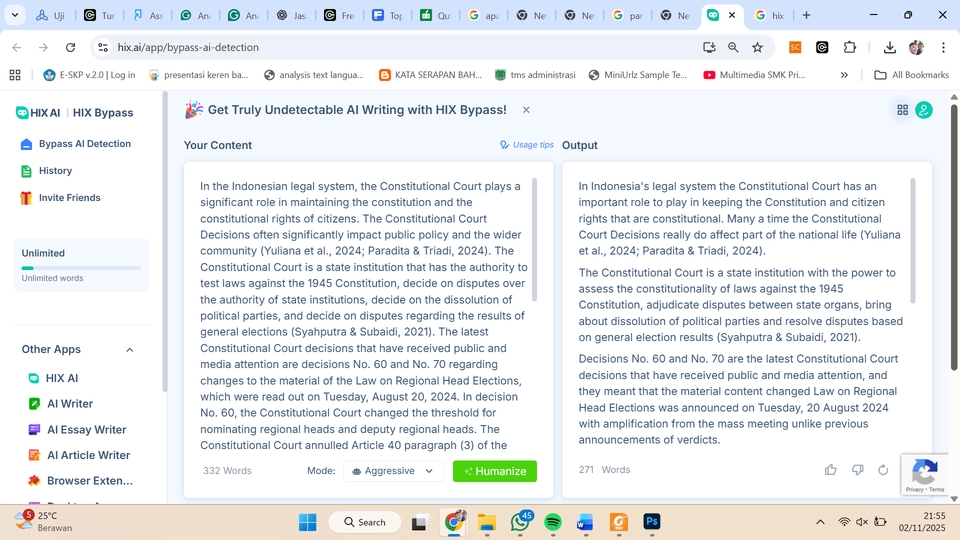Image resolution: width=960 pixels, height=540 pixels.
Task: Expand the hidden bookmarks overflow chevron
Action: (844, 75)
